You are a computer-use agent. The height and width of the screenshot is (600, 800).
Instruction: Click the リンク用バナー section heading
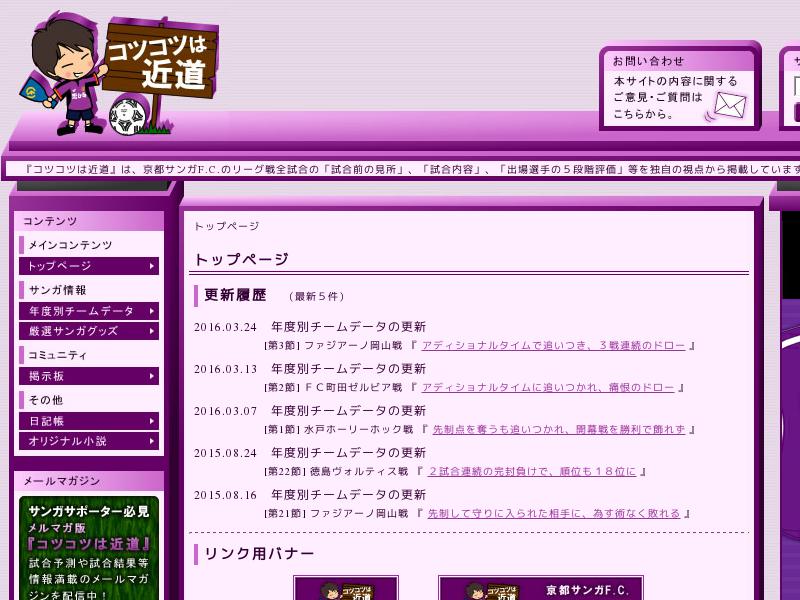coord(259,554)
